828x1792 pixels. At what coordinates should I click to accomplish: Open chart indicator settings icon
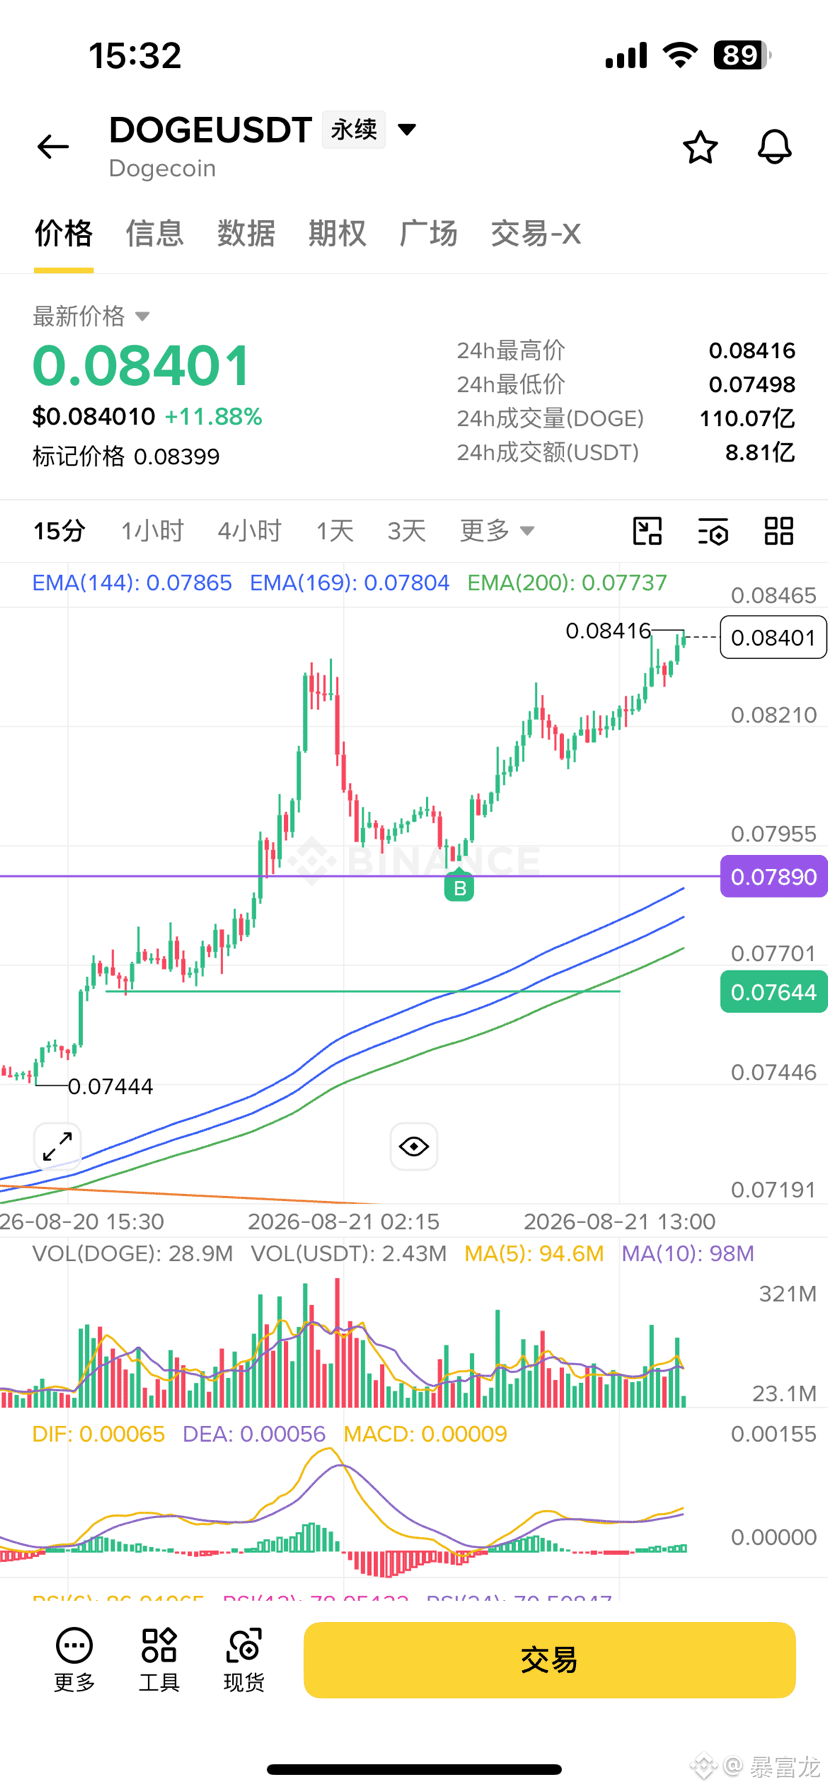click(x=713, y=531)
